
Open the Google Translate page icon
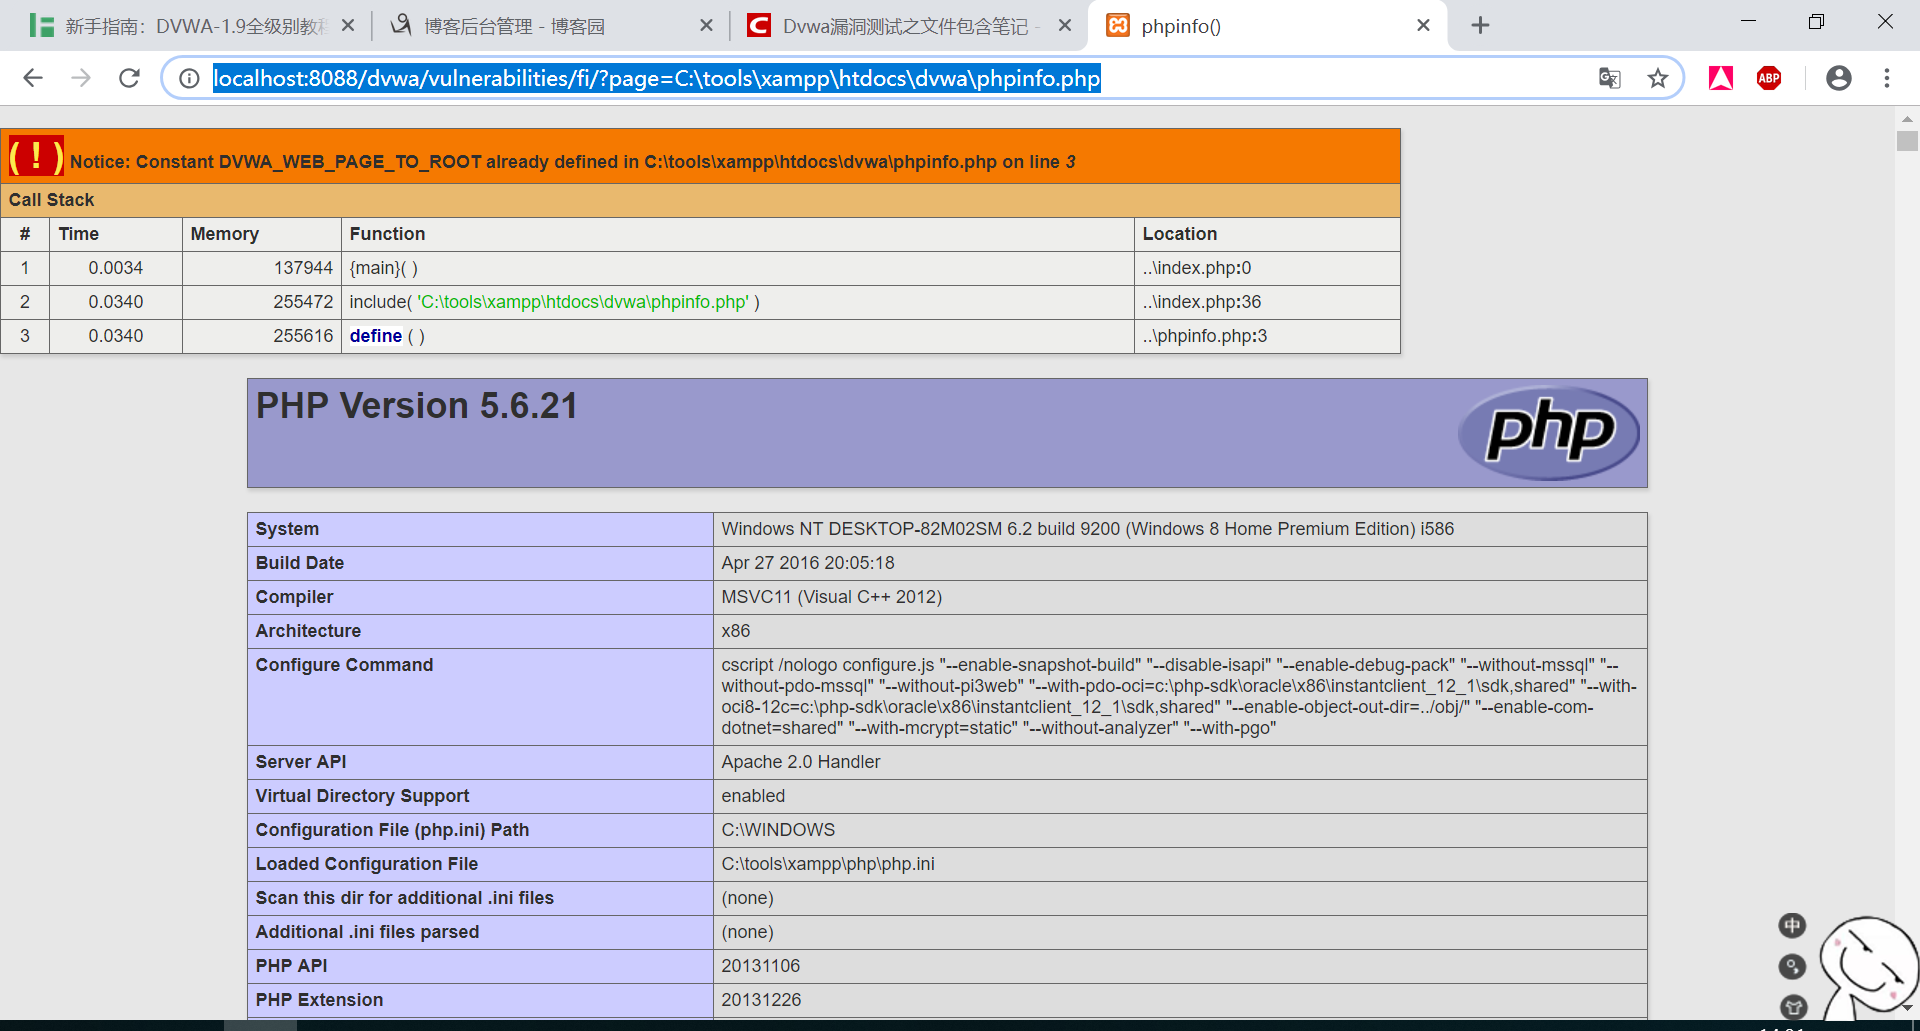(1609, 78)
